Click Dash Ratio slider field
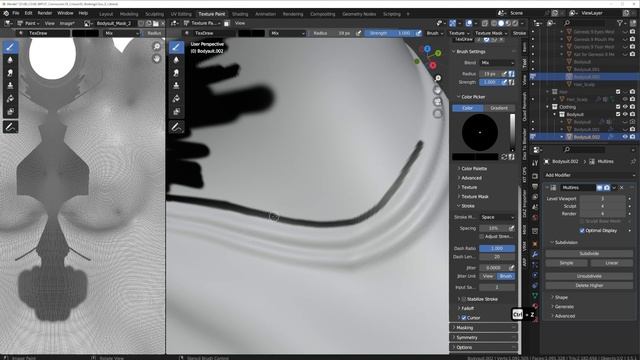640x360 pixels. click(x=497, y=248)
